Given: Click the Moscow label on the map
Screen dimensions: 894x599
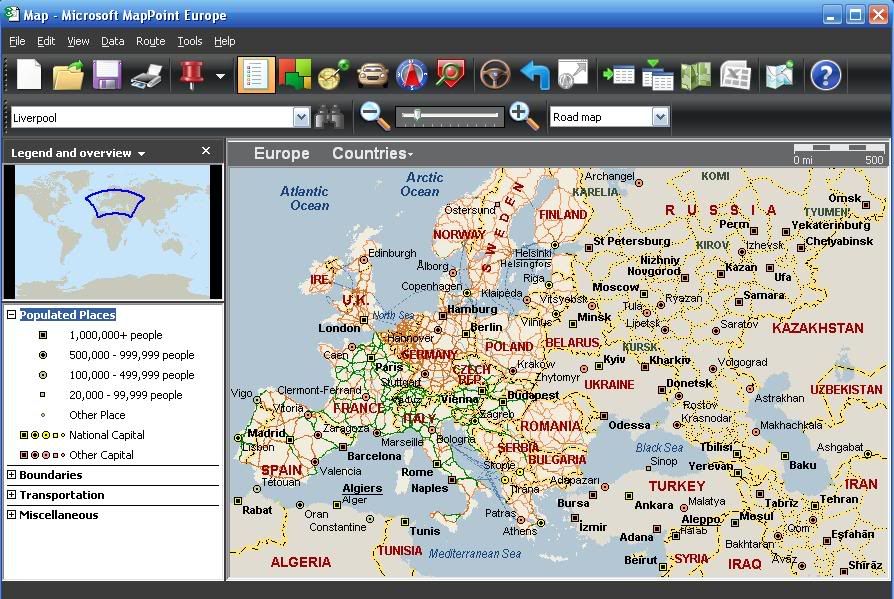Looking at the screenshot, I should (x=616, y=287).
